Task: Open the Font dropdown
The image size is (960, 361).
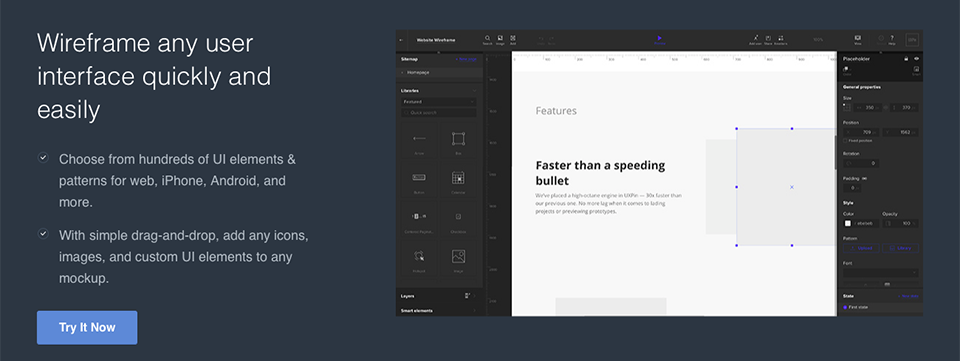Action: [881, 272]
